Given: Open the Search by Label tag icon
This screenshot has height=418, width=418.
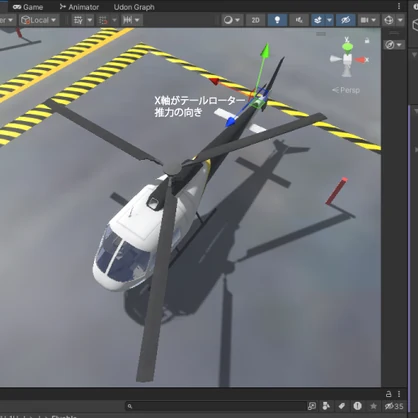Looking at the screenshot, I should pos(342,406).
